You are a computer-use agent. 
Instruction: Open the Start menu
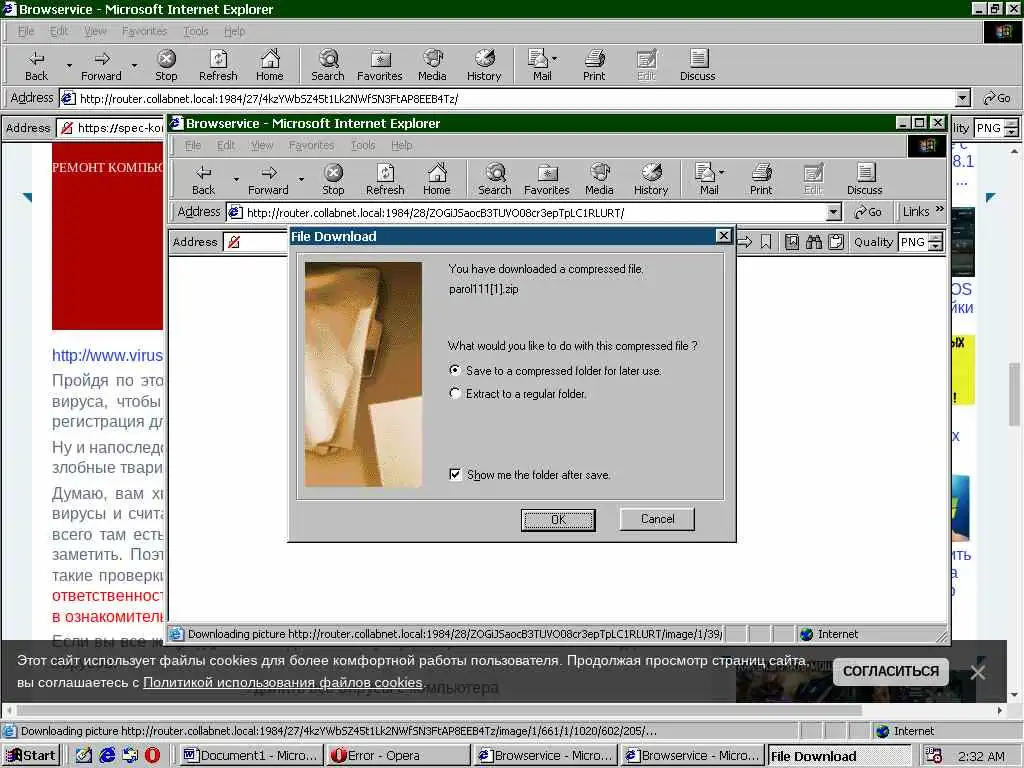click(x=31, y=756)
